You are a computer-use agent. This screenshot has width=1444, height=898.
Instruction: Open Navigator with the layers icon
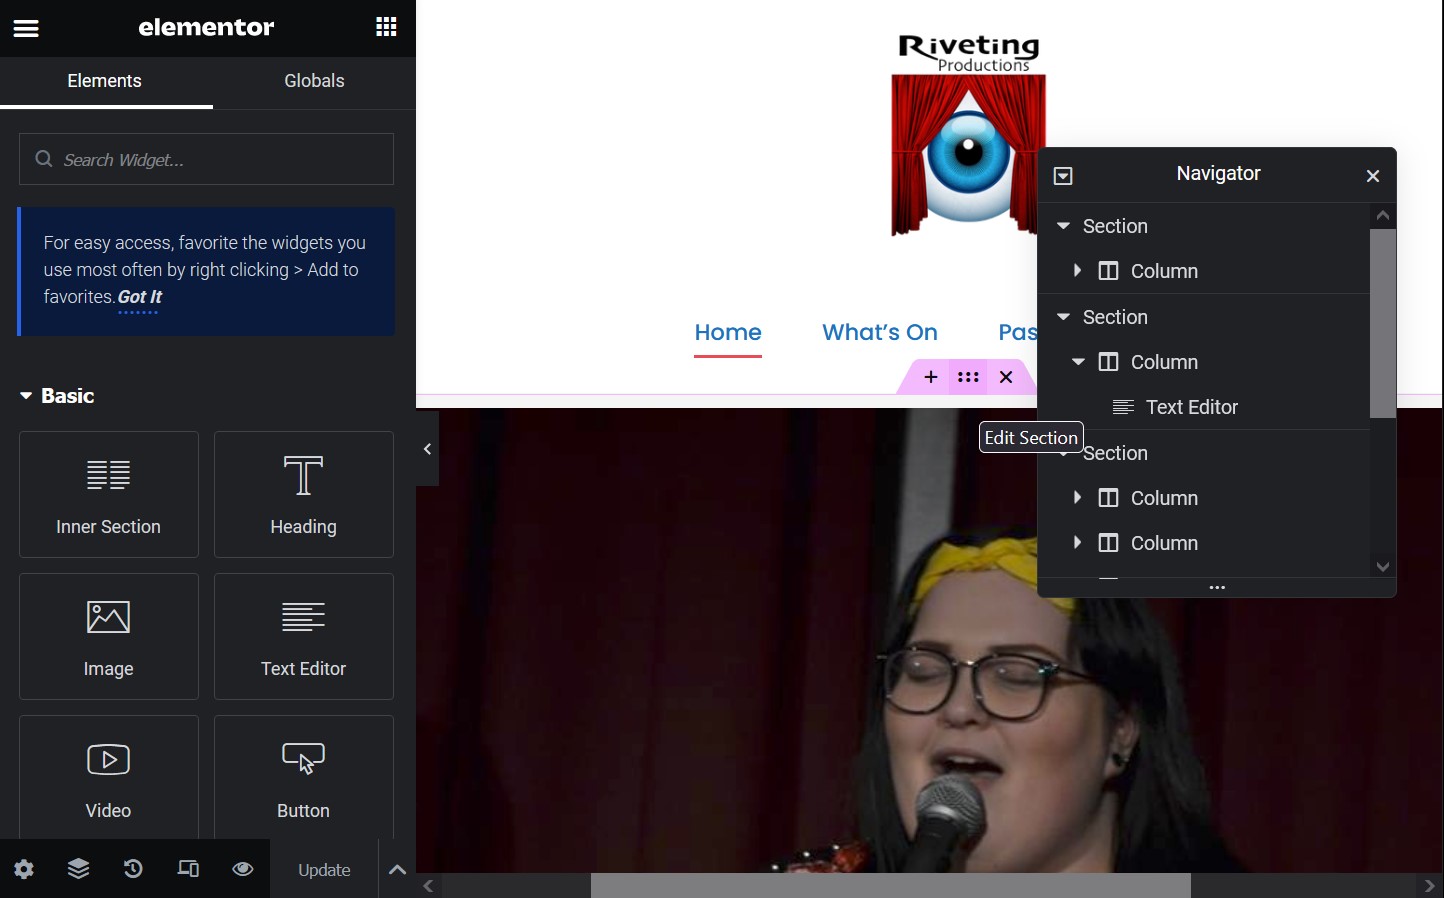pos(78,869)
